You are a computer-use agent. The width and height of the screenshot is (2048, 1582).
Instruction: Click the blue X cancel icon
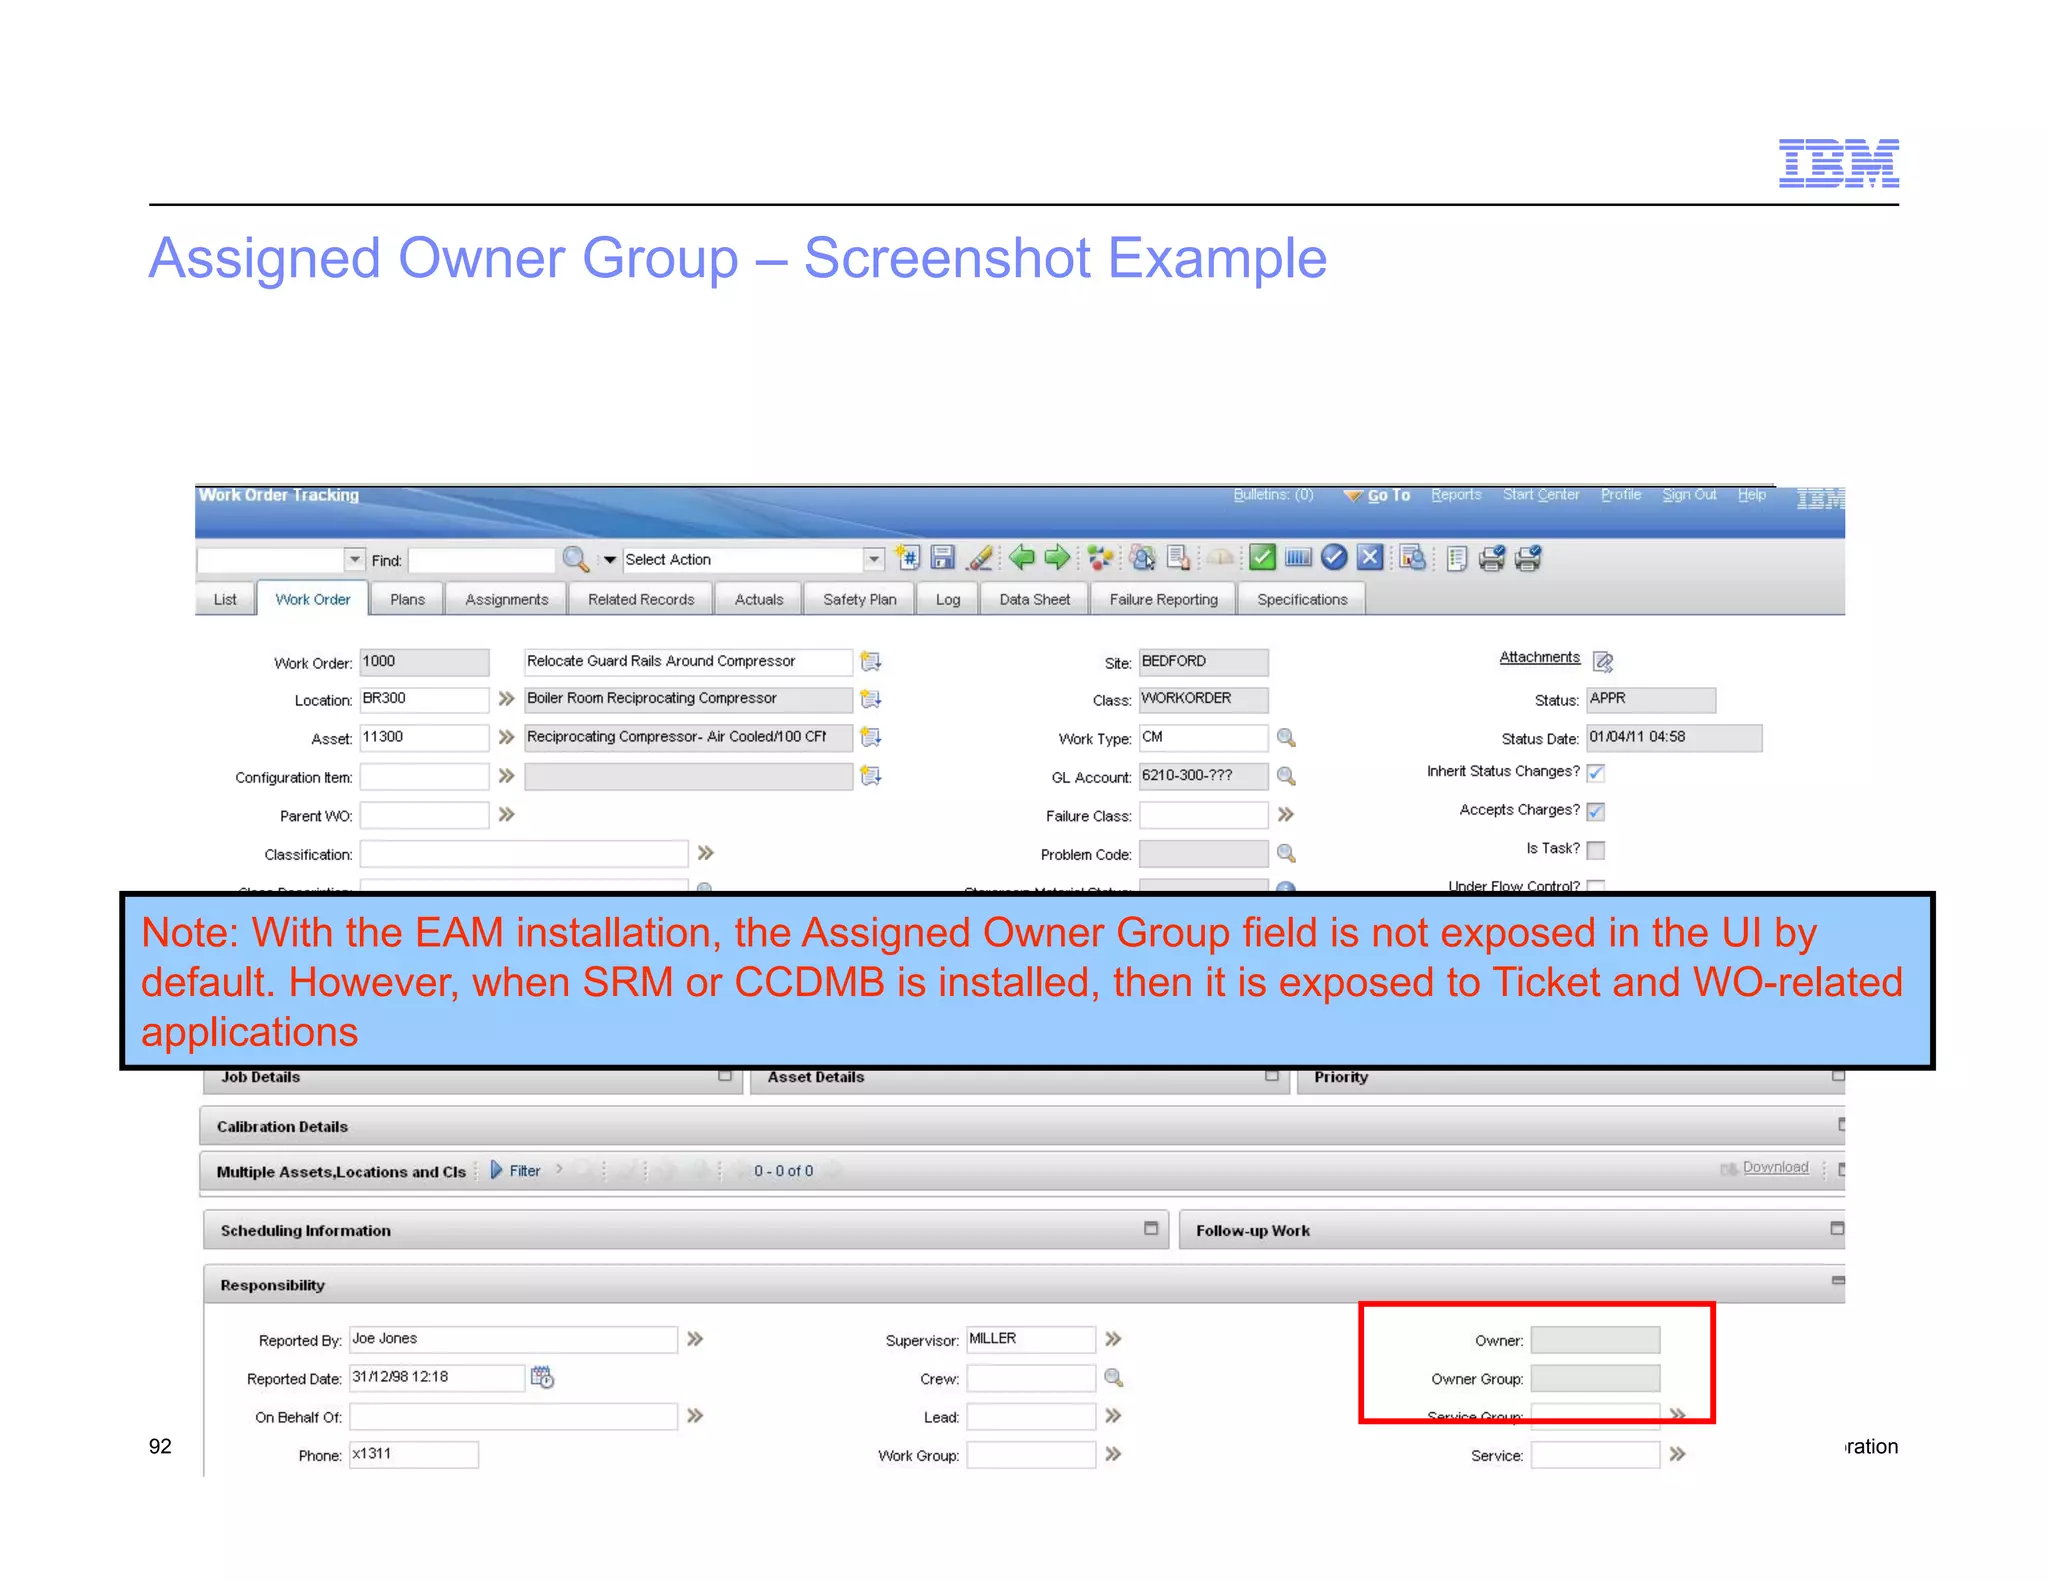click(1370, 558)
